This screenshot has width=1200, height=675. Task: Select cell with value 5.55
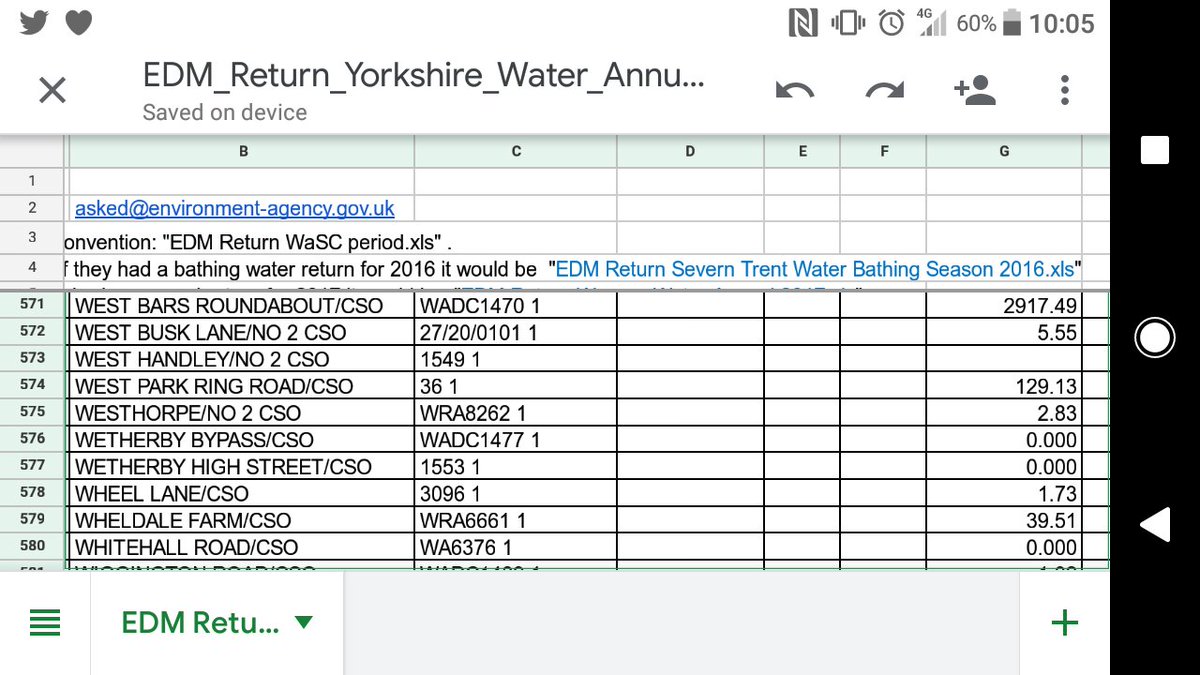(1004, 332)
